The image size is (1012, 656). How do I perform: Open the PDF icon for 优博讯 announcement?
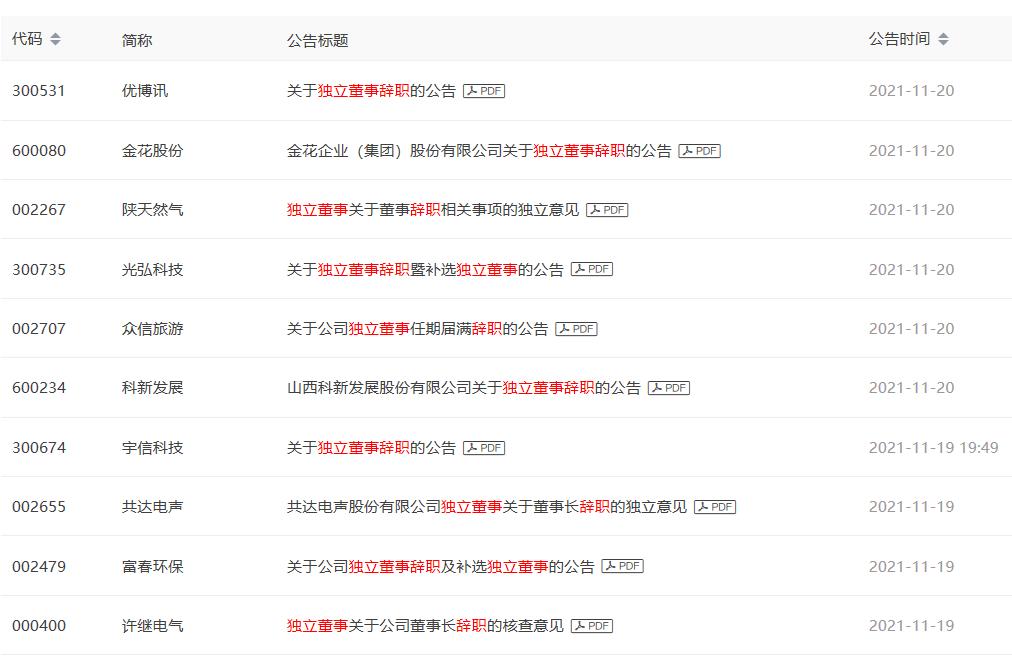[486, 90]
